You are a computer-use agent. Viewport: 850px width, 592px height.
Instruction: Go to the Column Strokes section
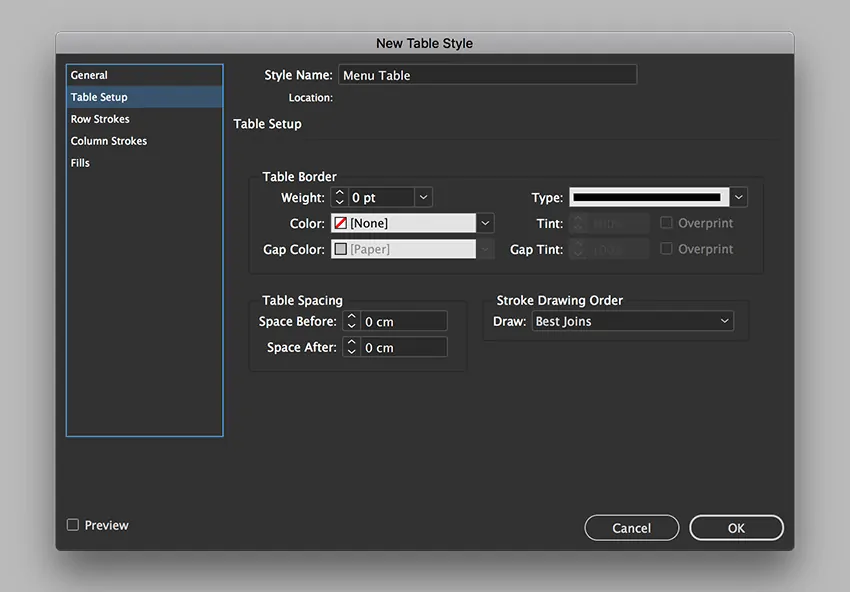tap(108, 141)
